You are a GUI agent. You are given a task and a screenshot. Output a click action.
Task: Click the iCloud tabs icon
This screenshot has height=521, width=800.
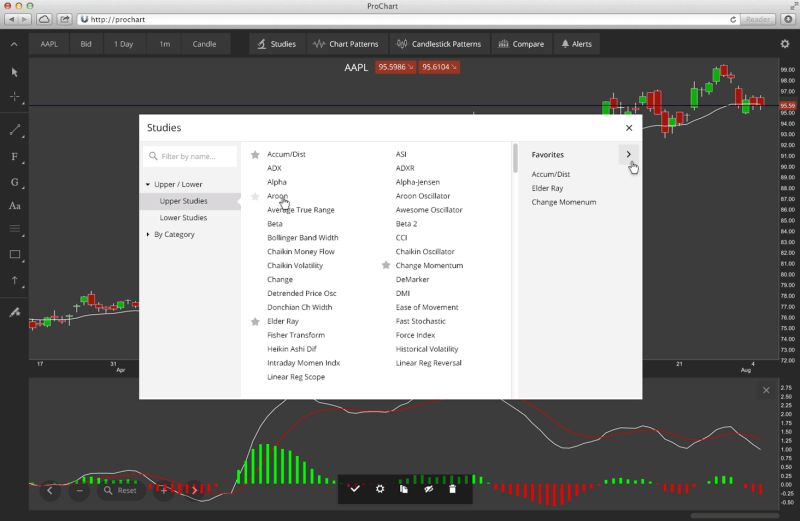[x=44, y=19]
